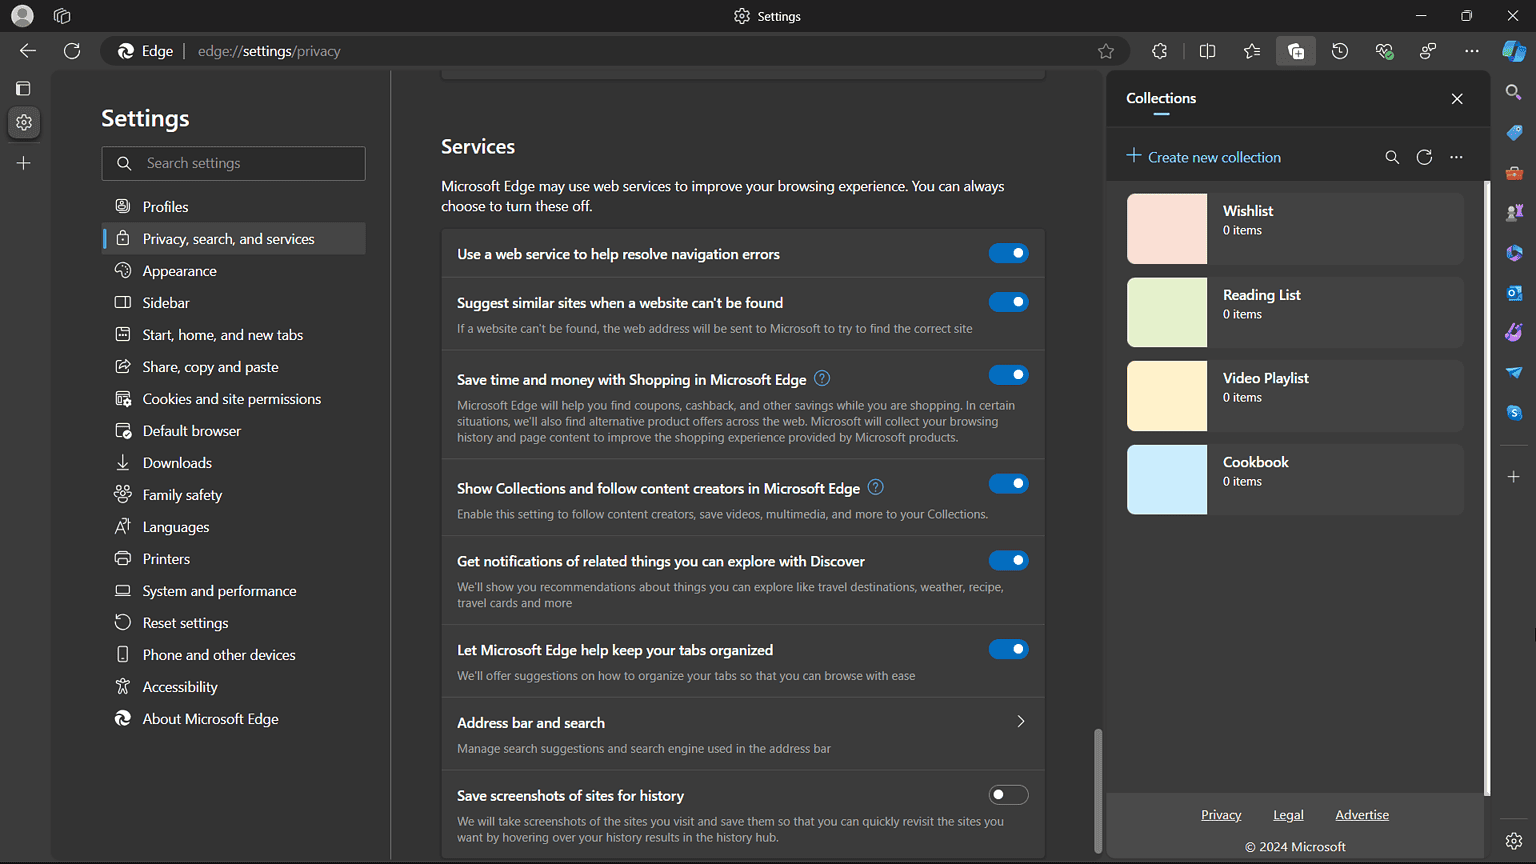The height and width of the screenshot is (864, 1536).
Task: Open the Copilot sidebar icon
Action: (x=1513, y=51)
